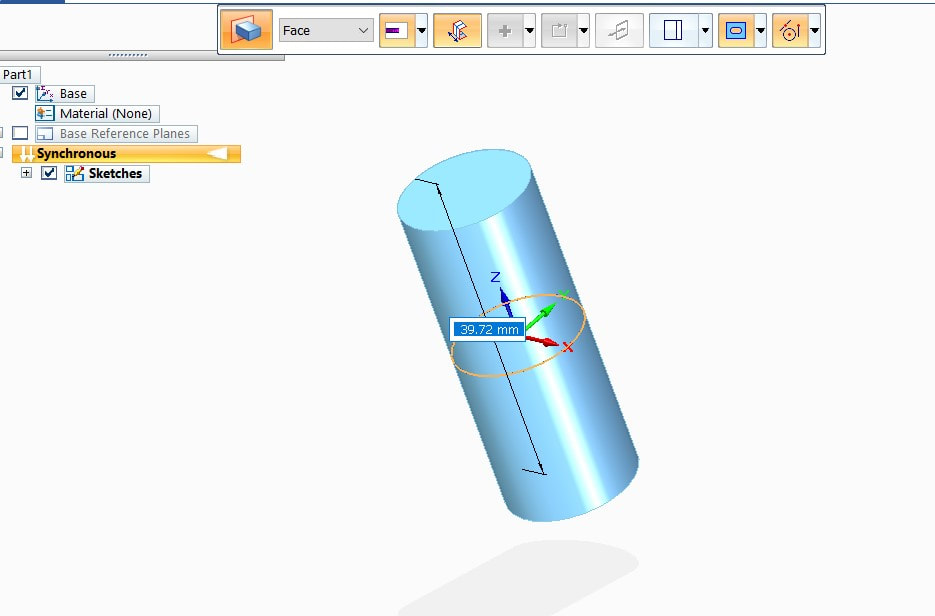Click the highlighted steering wheel tool icon
This screenshot has width=935, height=616.
(457, 30)
